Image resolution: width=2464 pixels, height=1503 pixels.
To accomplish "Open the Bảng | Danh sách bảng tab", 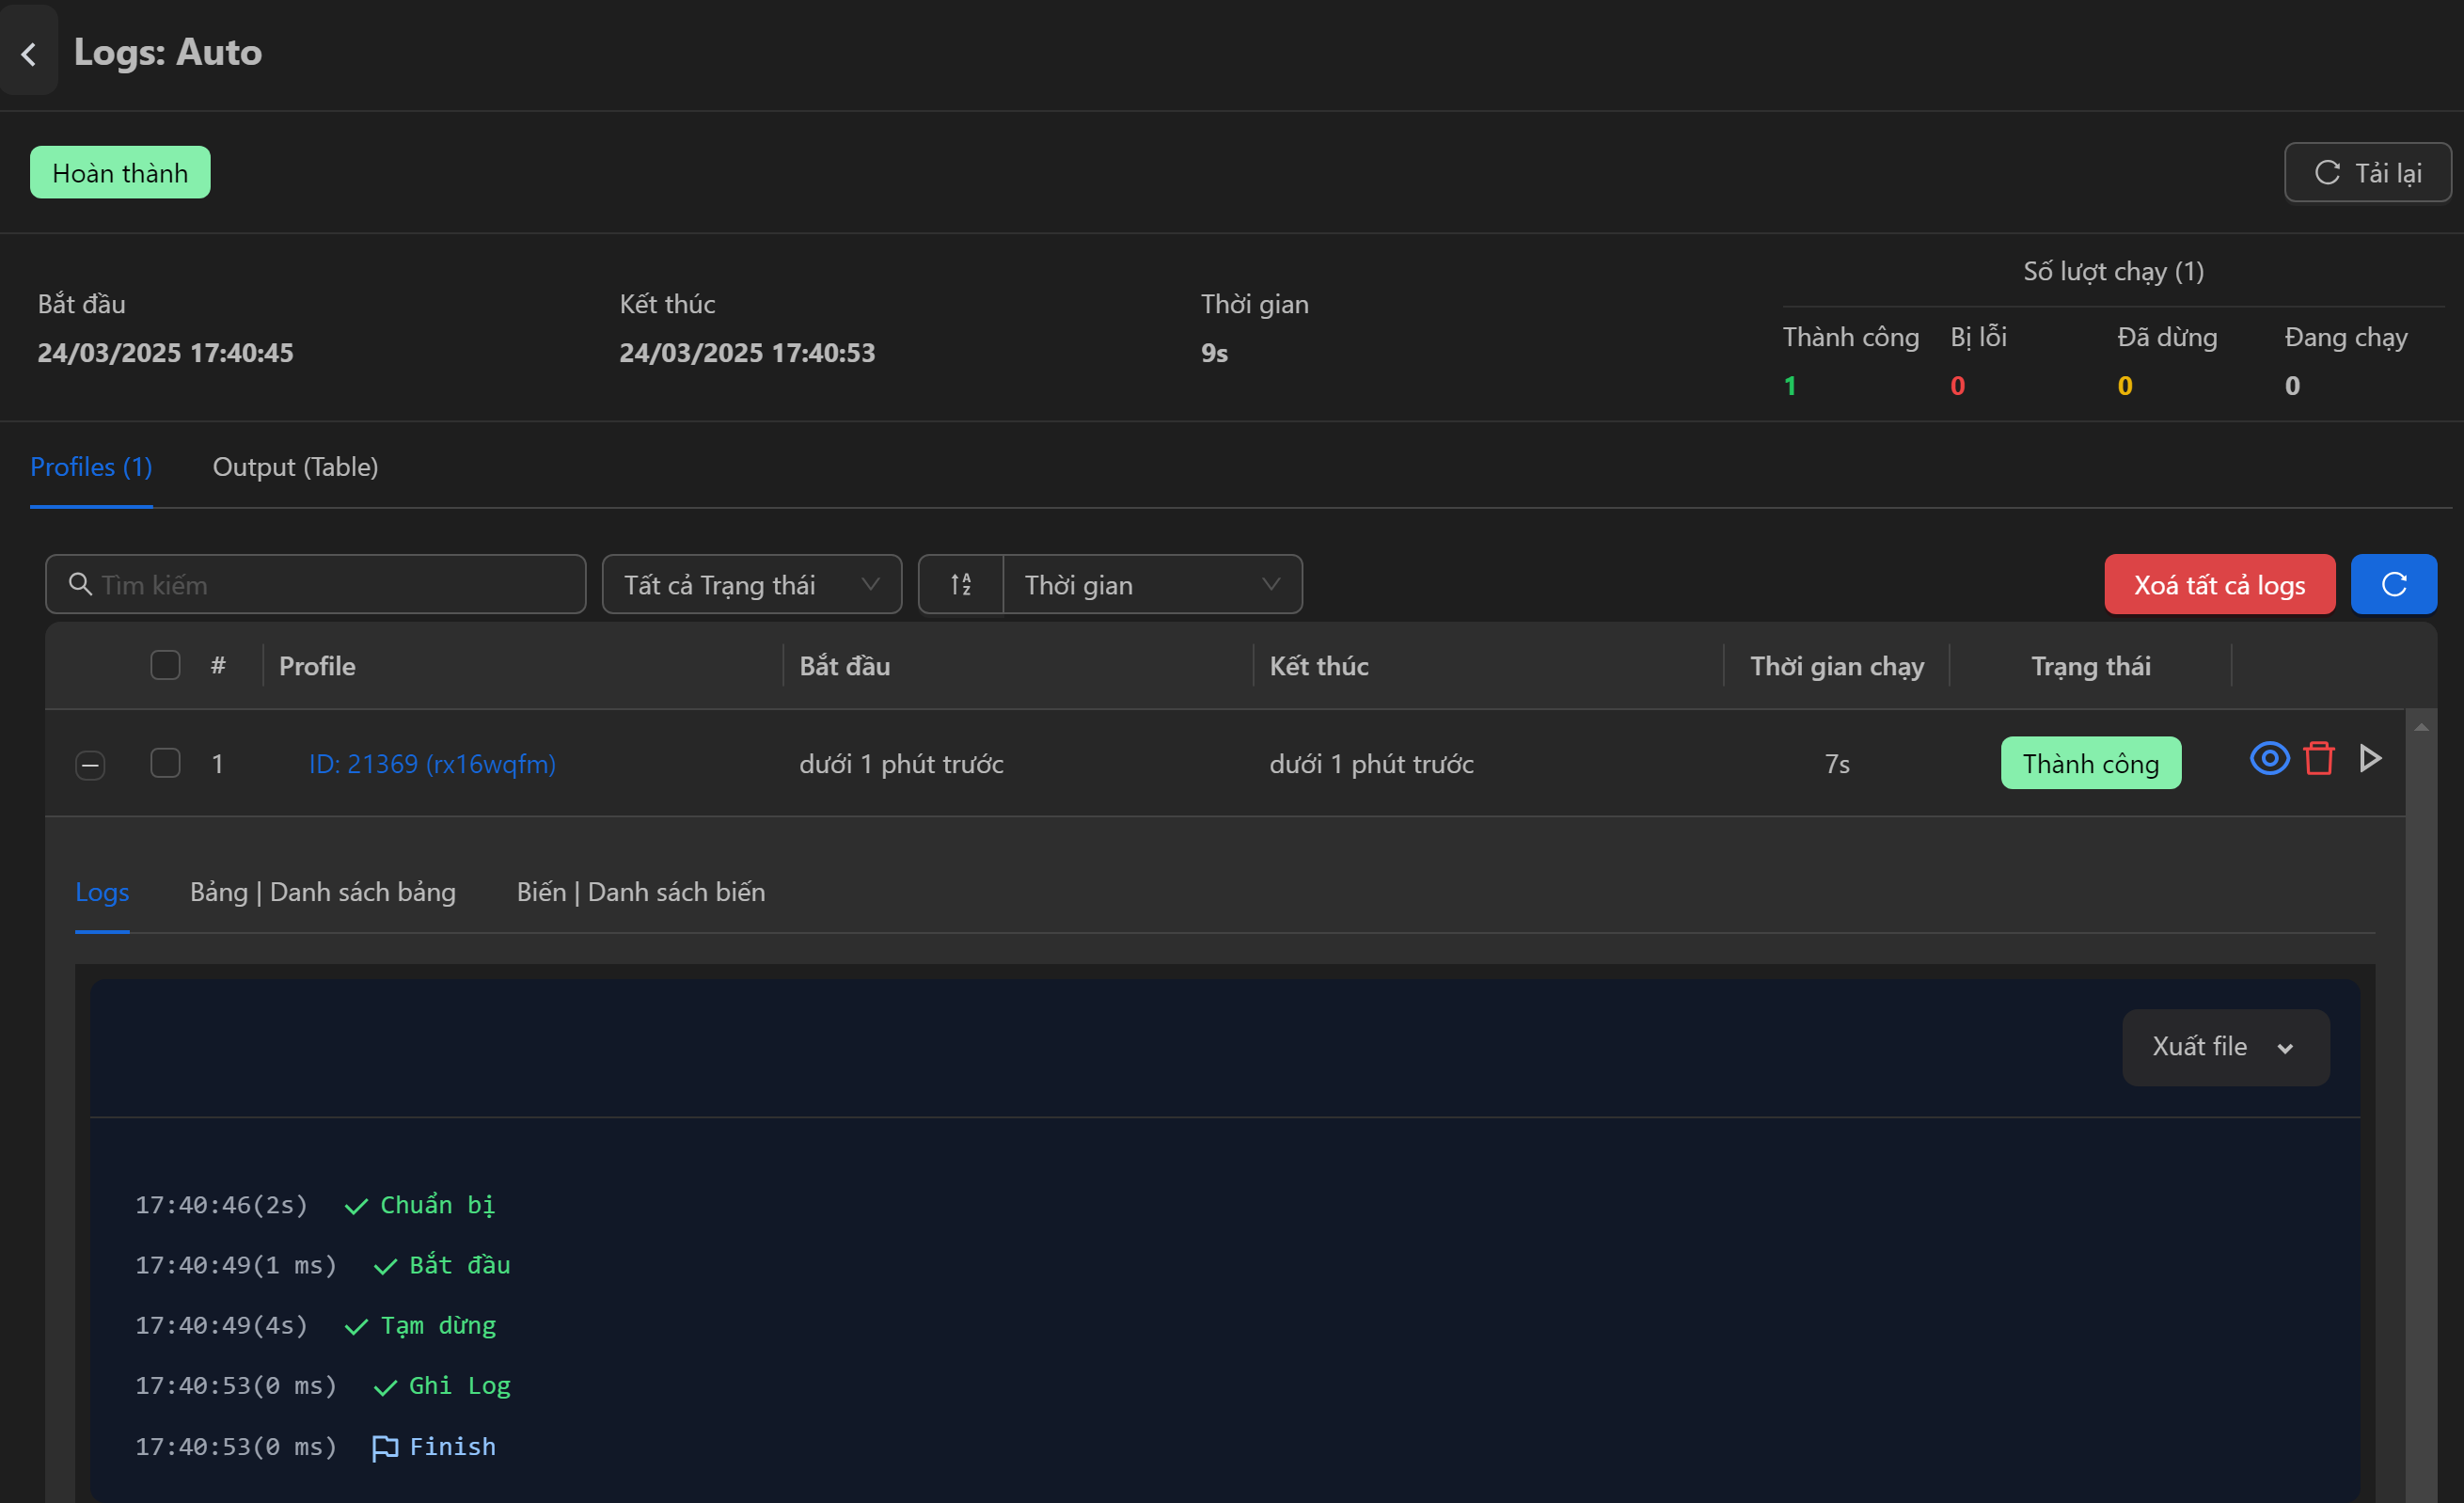I will [x=322, y=892].
